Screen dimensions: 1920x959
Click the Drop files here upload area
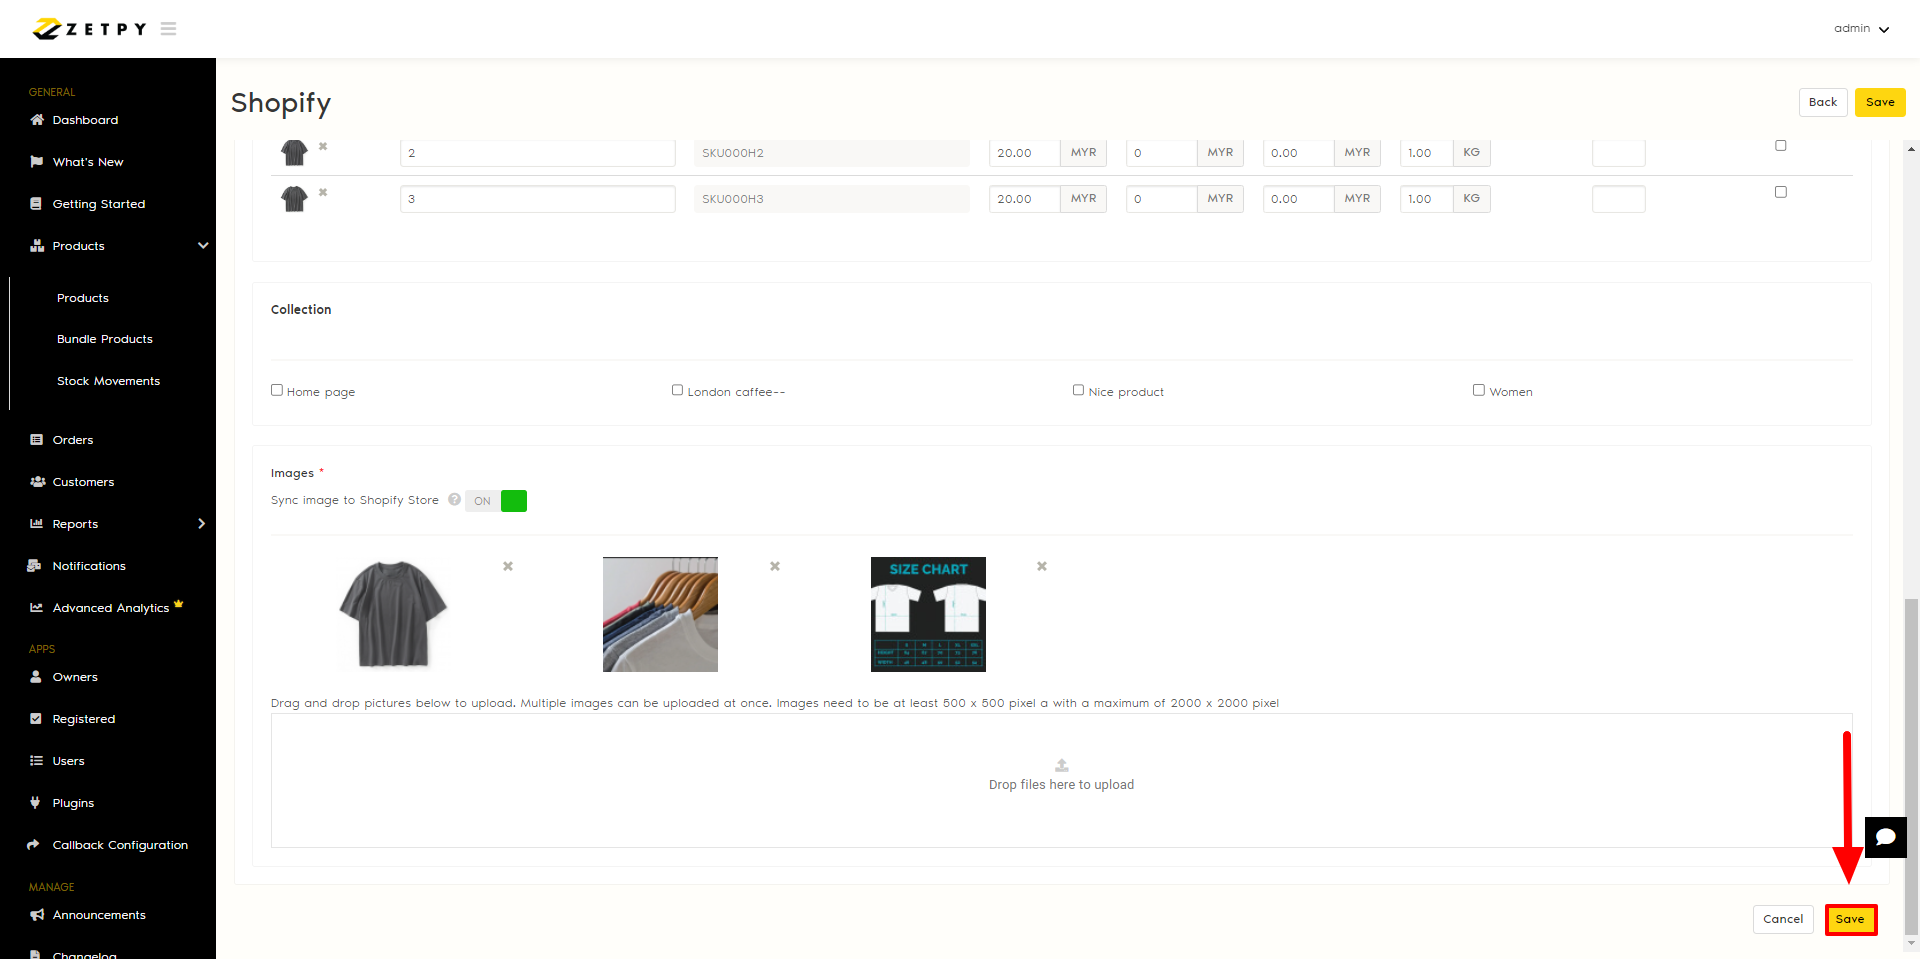(1062, 780)
